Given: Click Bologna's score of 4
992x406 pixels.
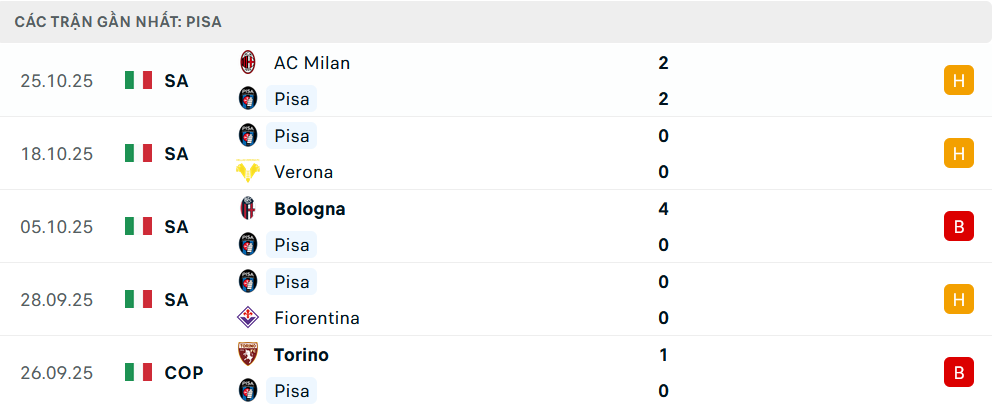Looking at the screenshot, I should [663, 209].
